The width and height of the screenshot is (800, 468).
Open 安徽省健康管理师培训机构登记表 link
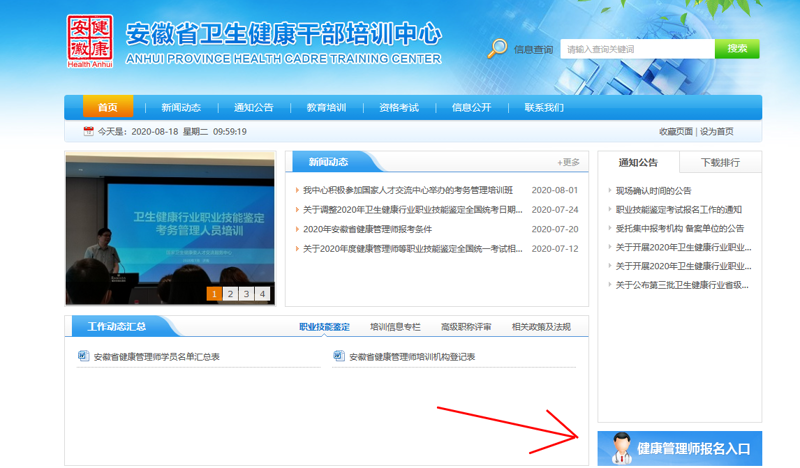coord(412,357)
